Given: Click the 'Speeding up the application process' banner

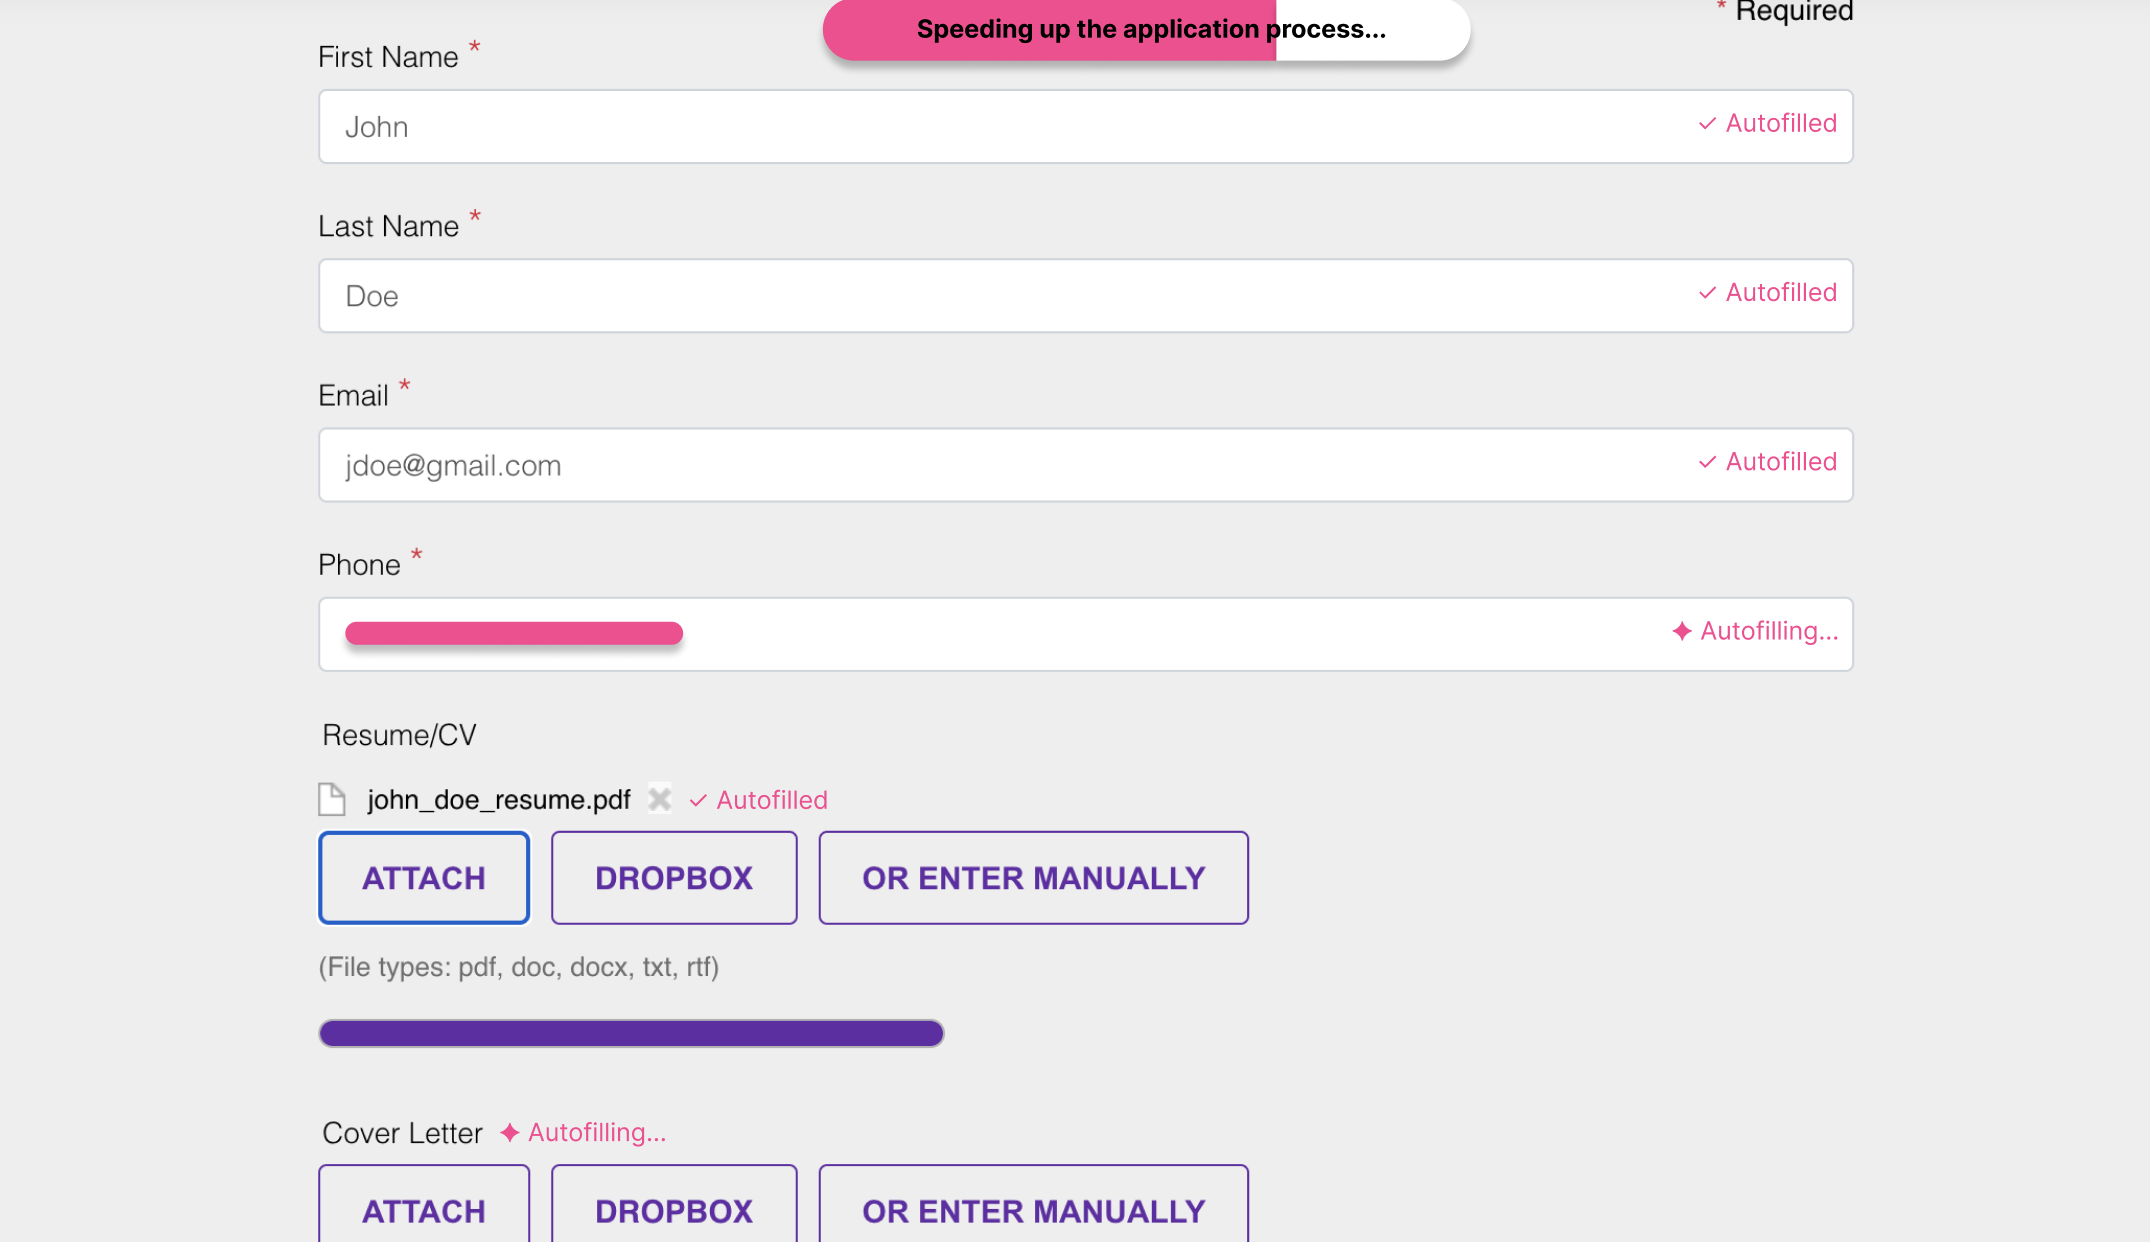Looking at the screenshot, I should 1146,30.
